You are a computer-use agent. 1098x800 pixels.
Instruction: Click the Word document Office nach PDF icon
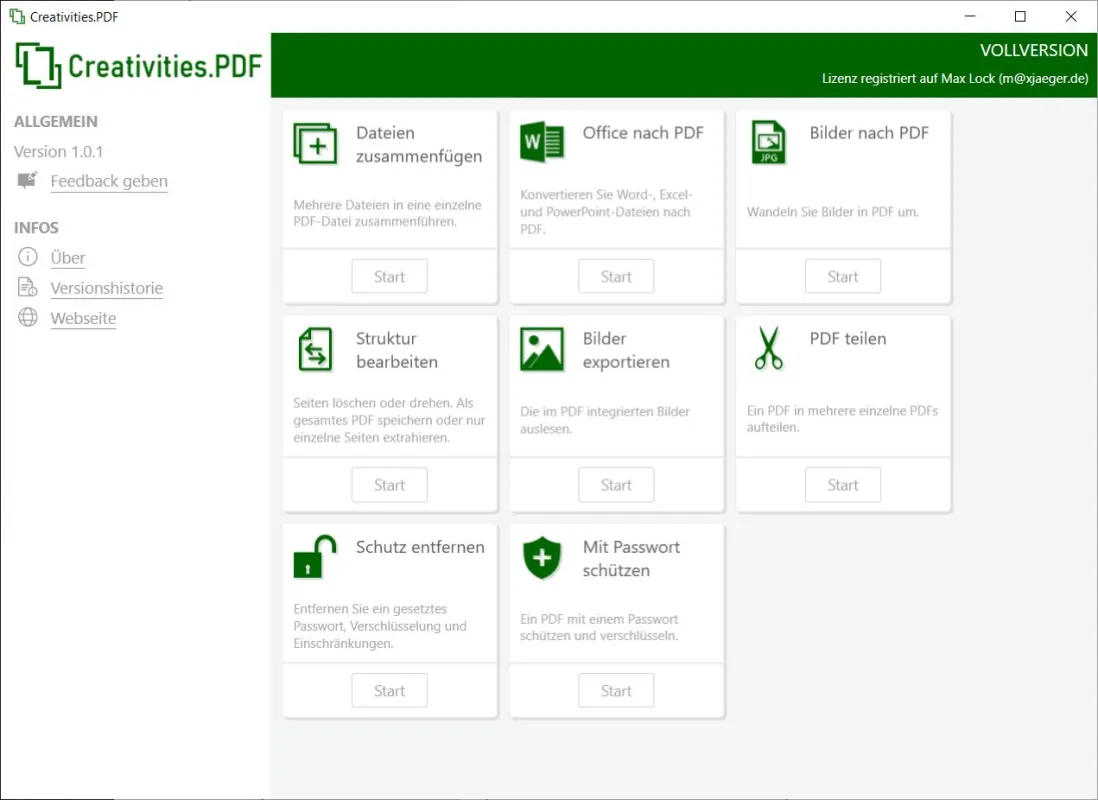coord(541,142)
